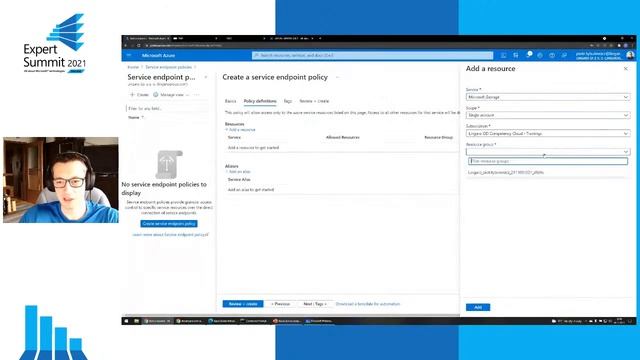The width and height of the screenshot is (640, 360).
Task: Click the Azure search resources bar
Action: (372, 55)
